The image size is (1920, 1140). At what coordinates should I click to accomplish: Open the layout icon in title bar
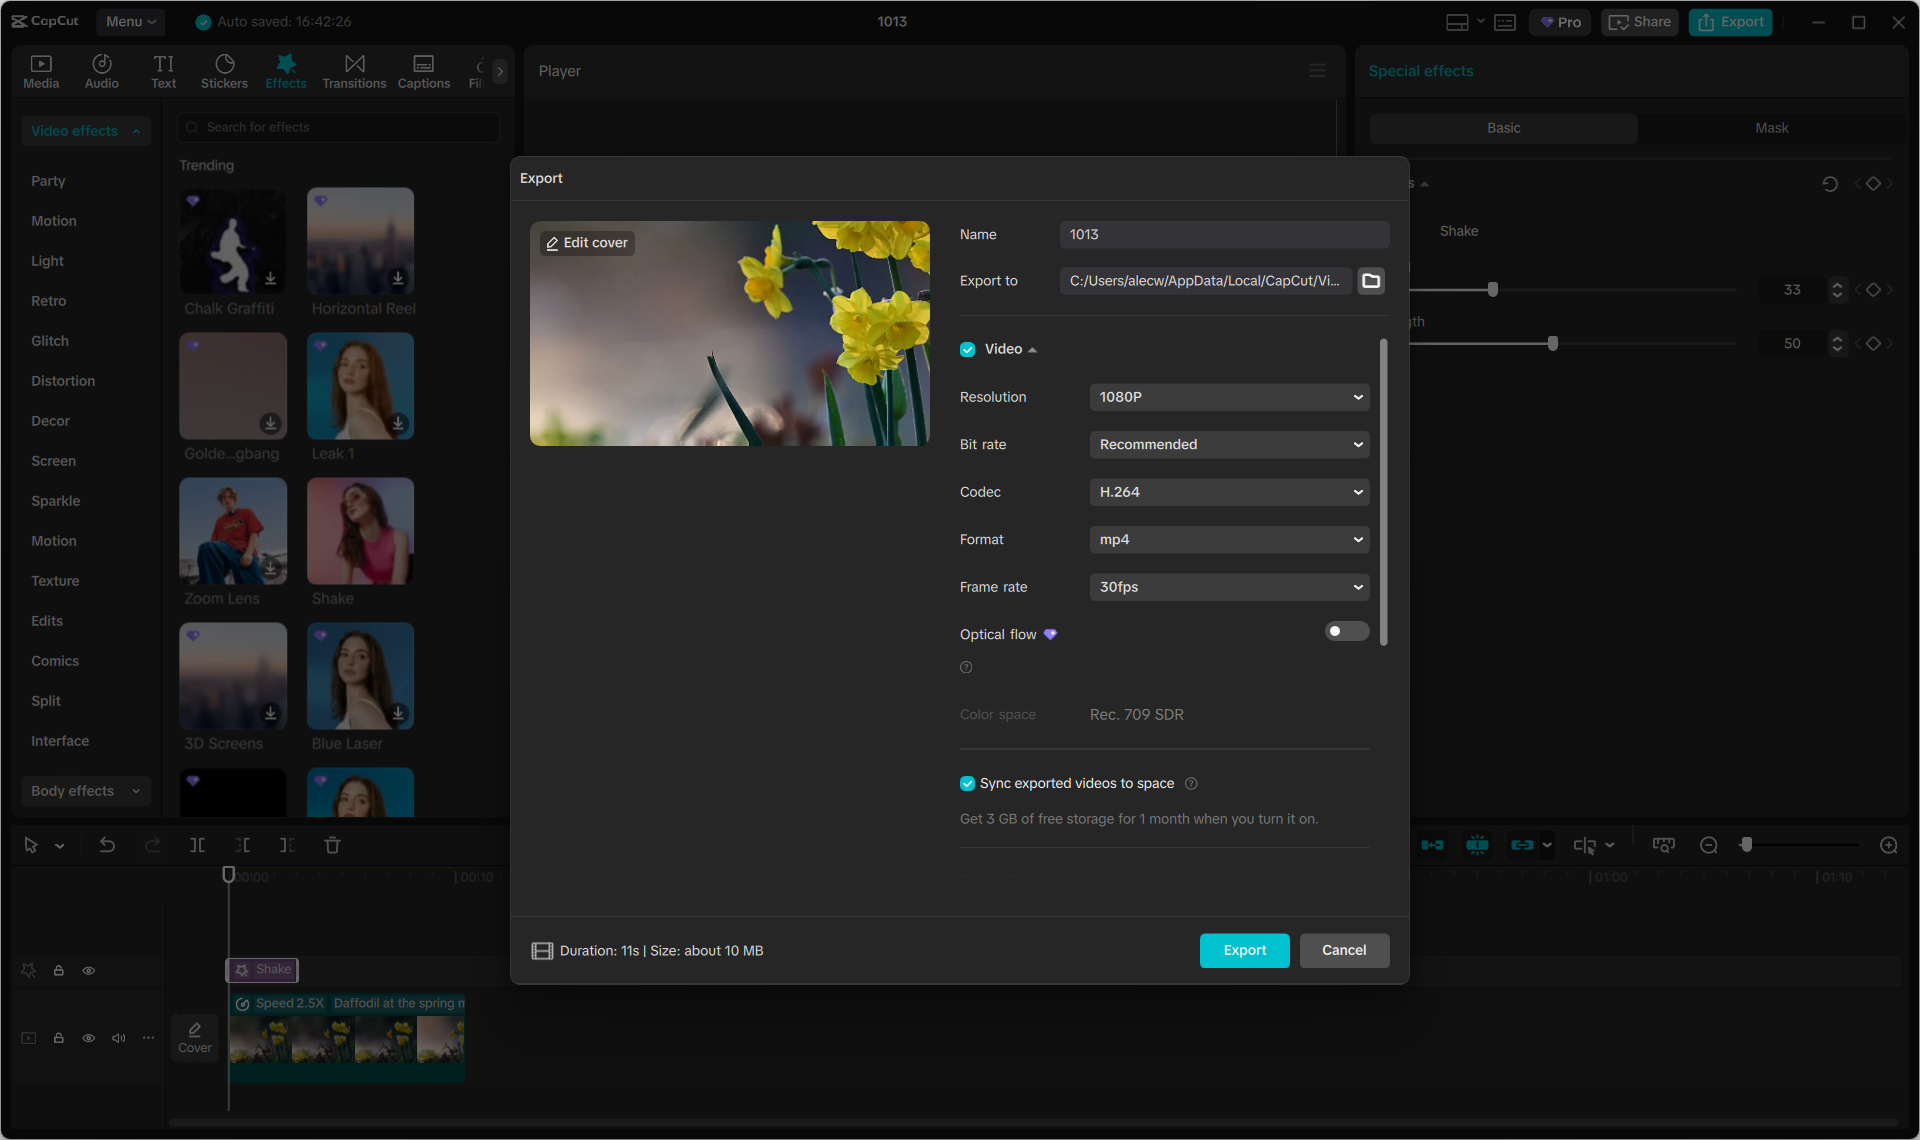[x=1458, y=22]
